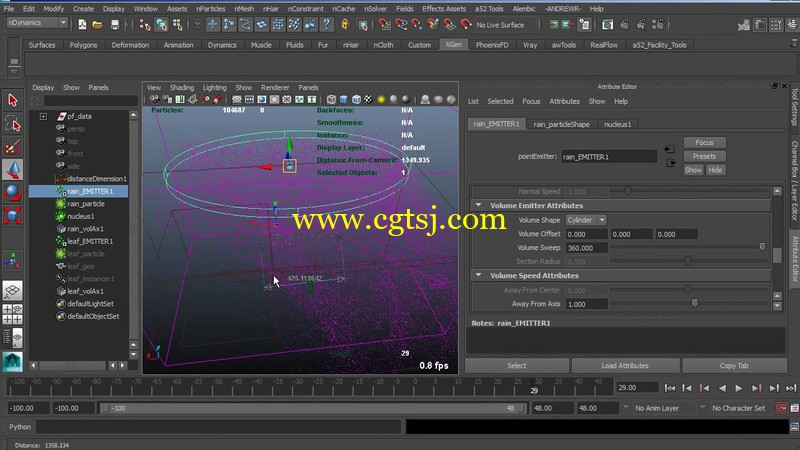Open the single perspective layout icon

13,290
